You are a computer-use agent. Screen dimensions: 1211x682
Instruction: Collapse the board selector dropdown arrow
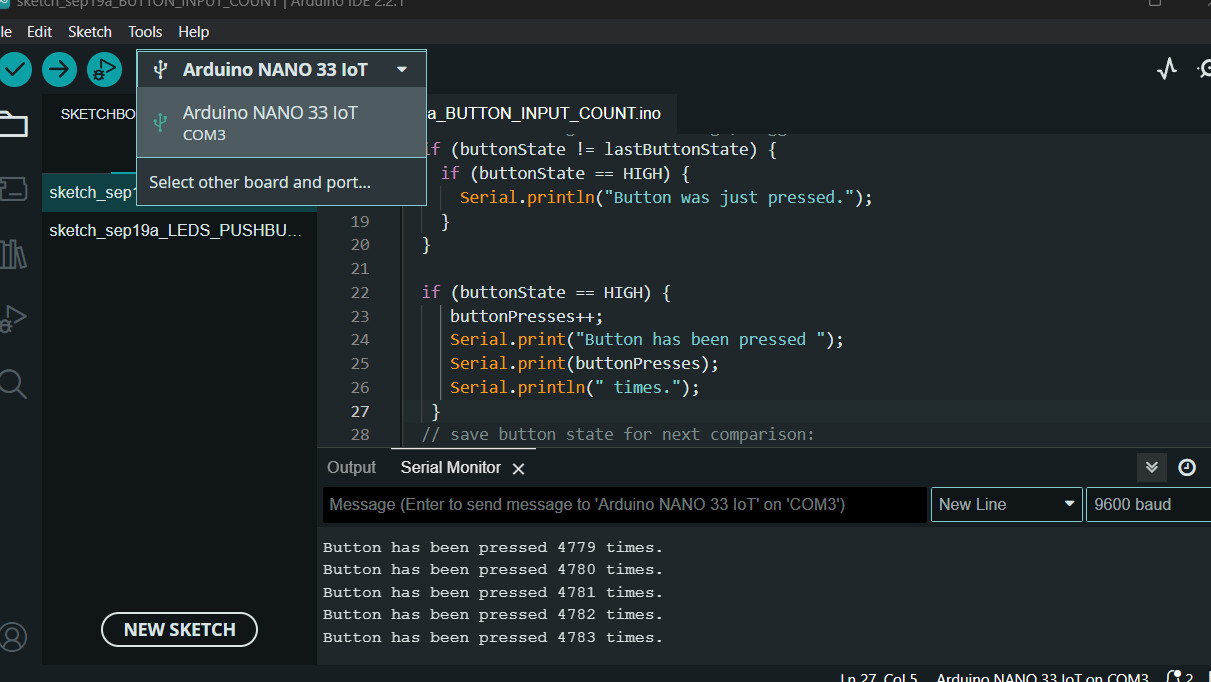click(402, 70)
